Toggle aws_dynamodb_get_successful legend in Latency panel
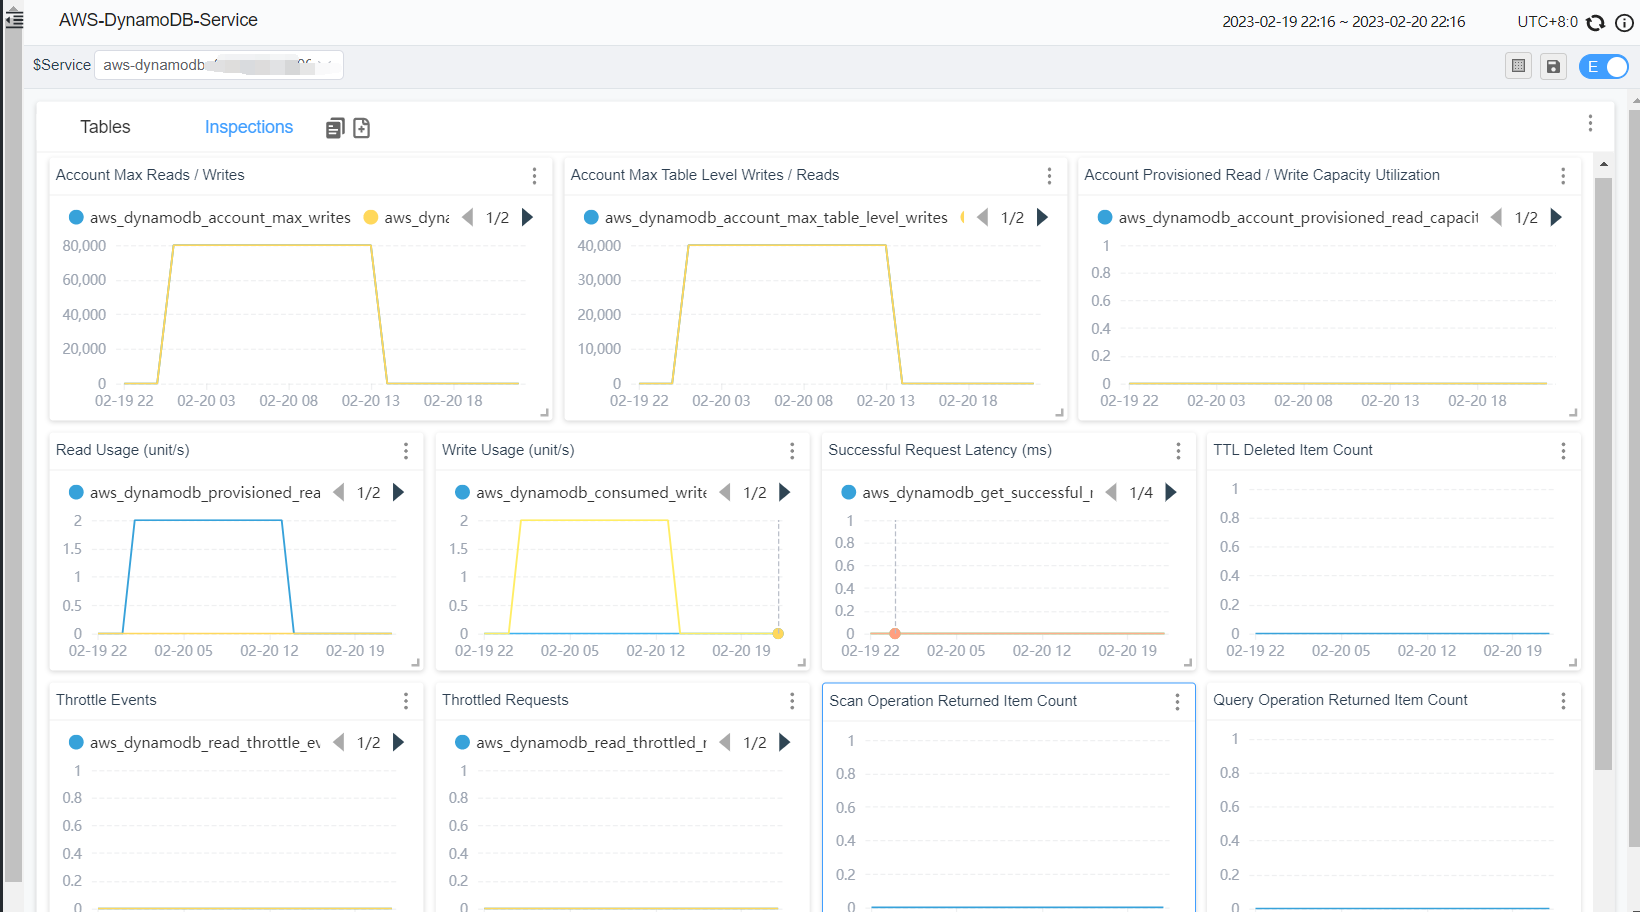This screenshot has height=912, width=1640. click(x=967, y=493)
